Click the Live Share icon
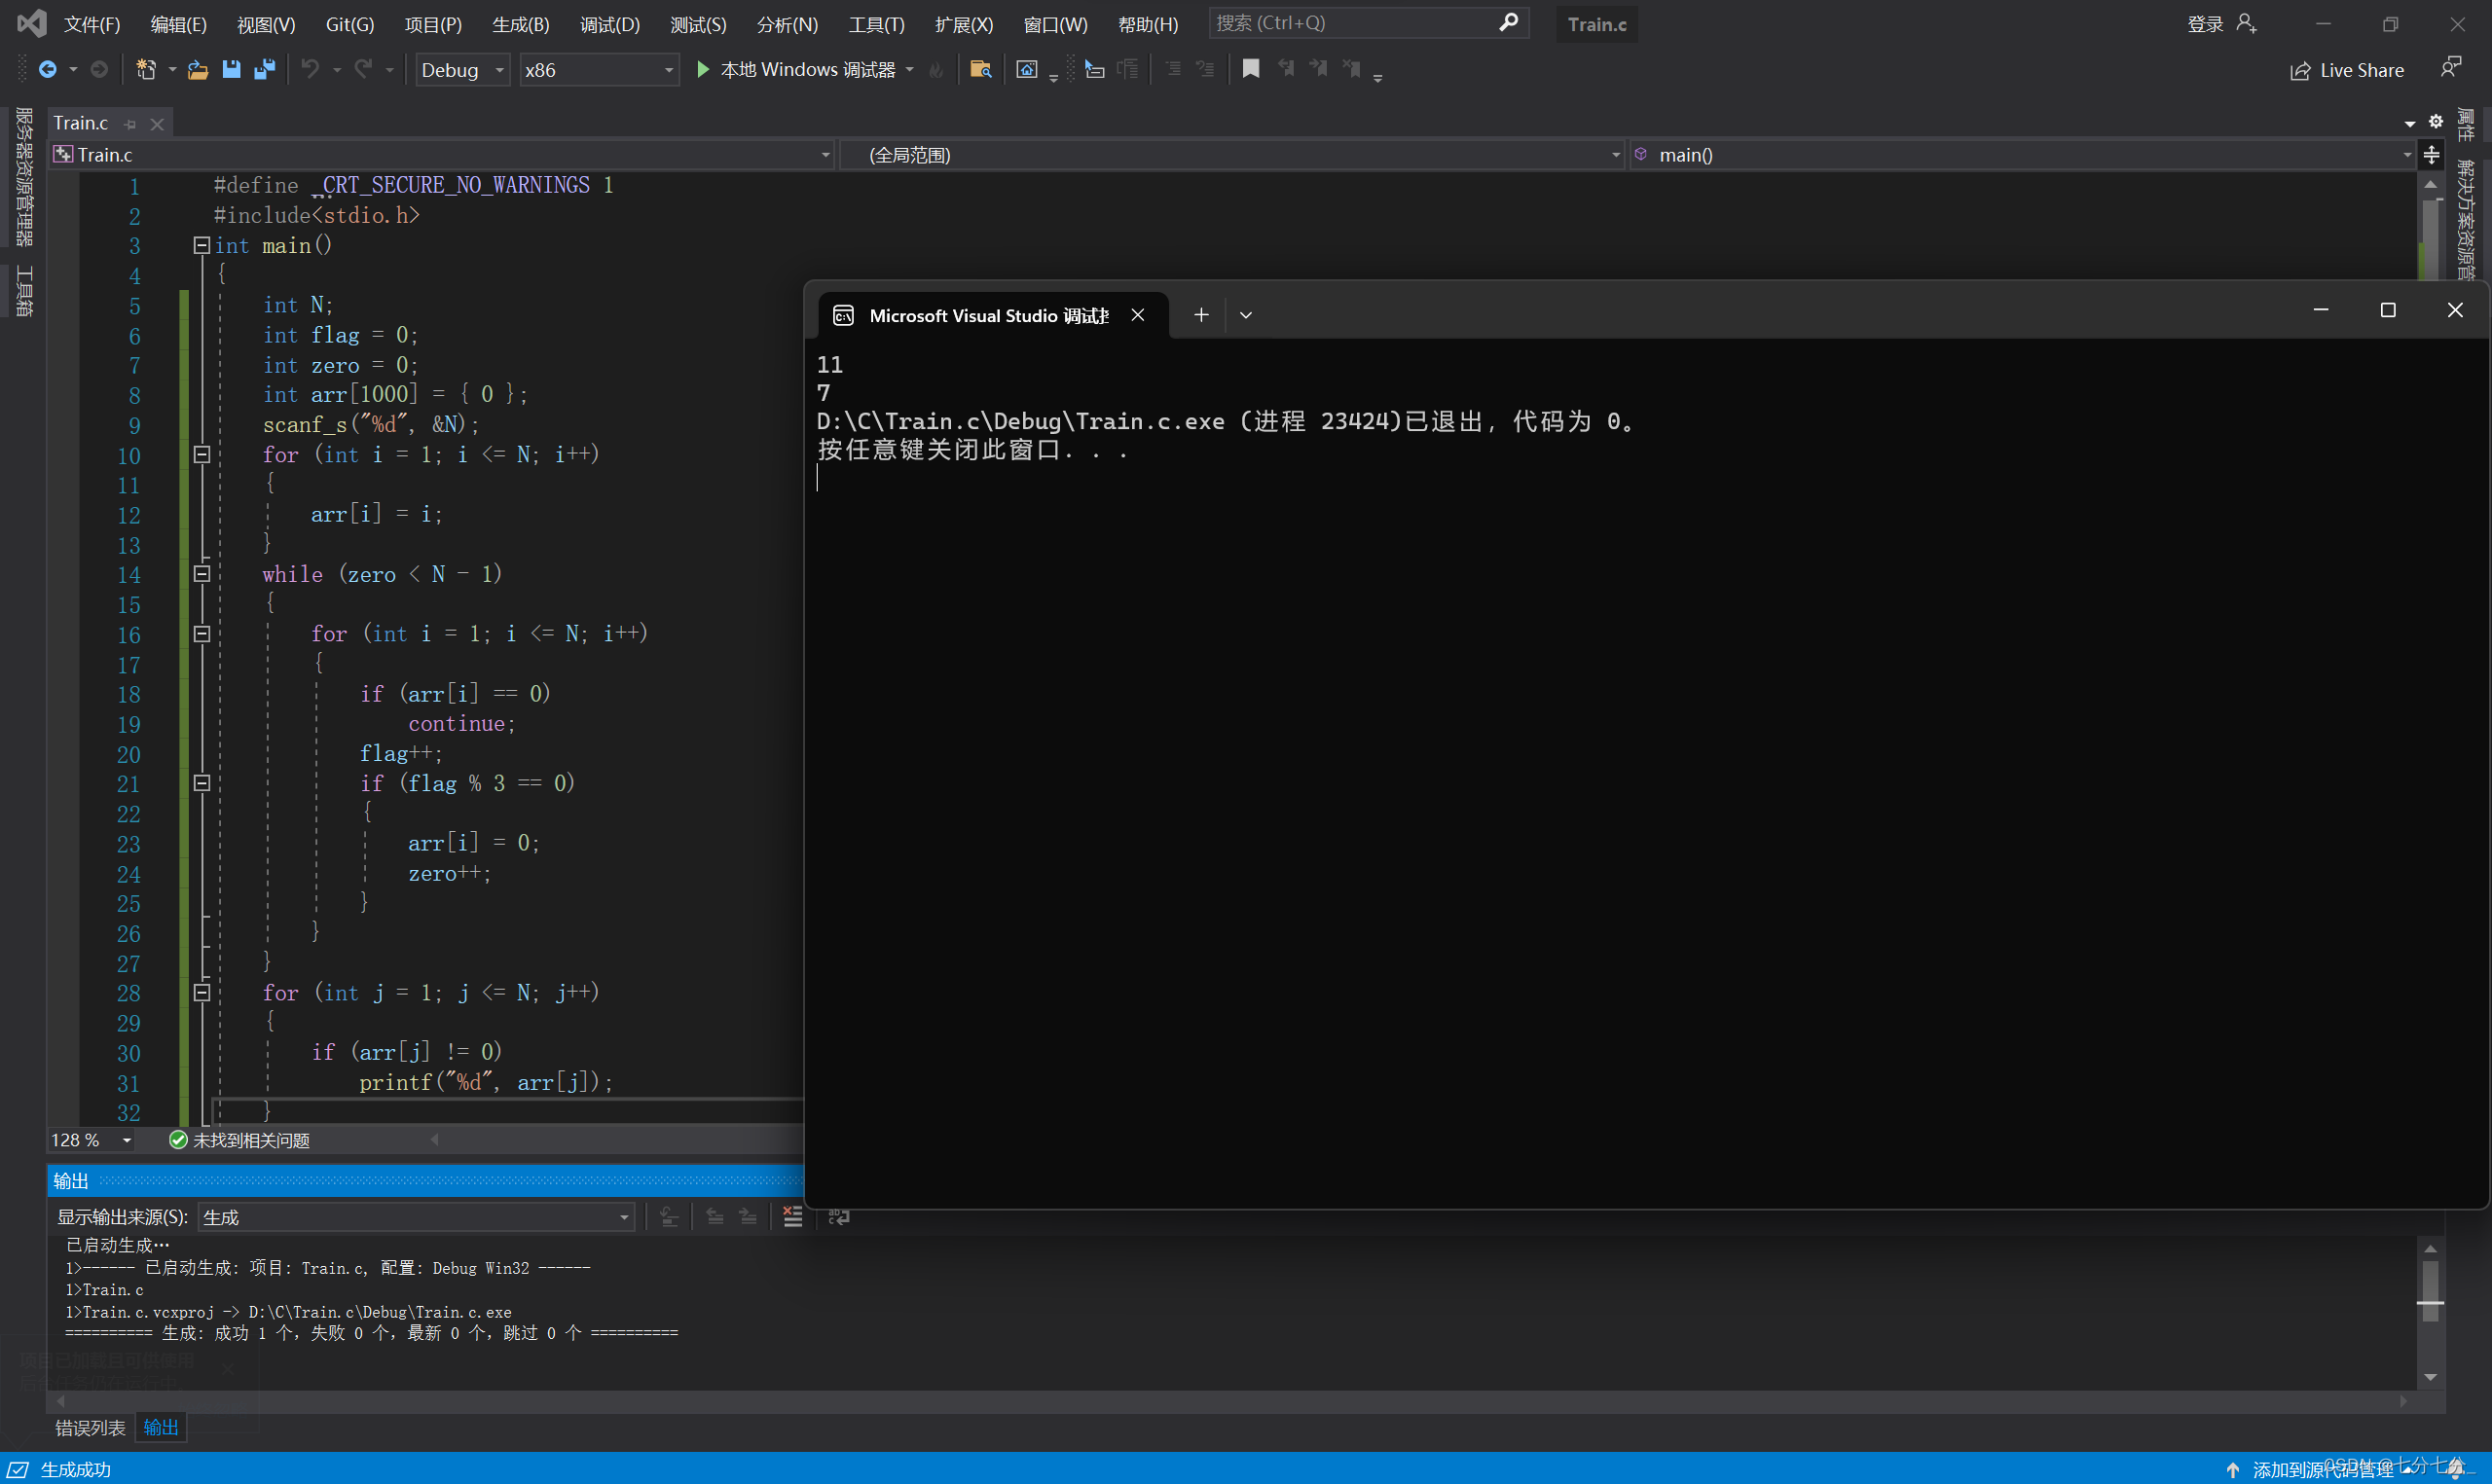2492x1484 pixels. (2299, 71)
